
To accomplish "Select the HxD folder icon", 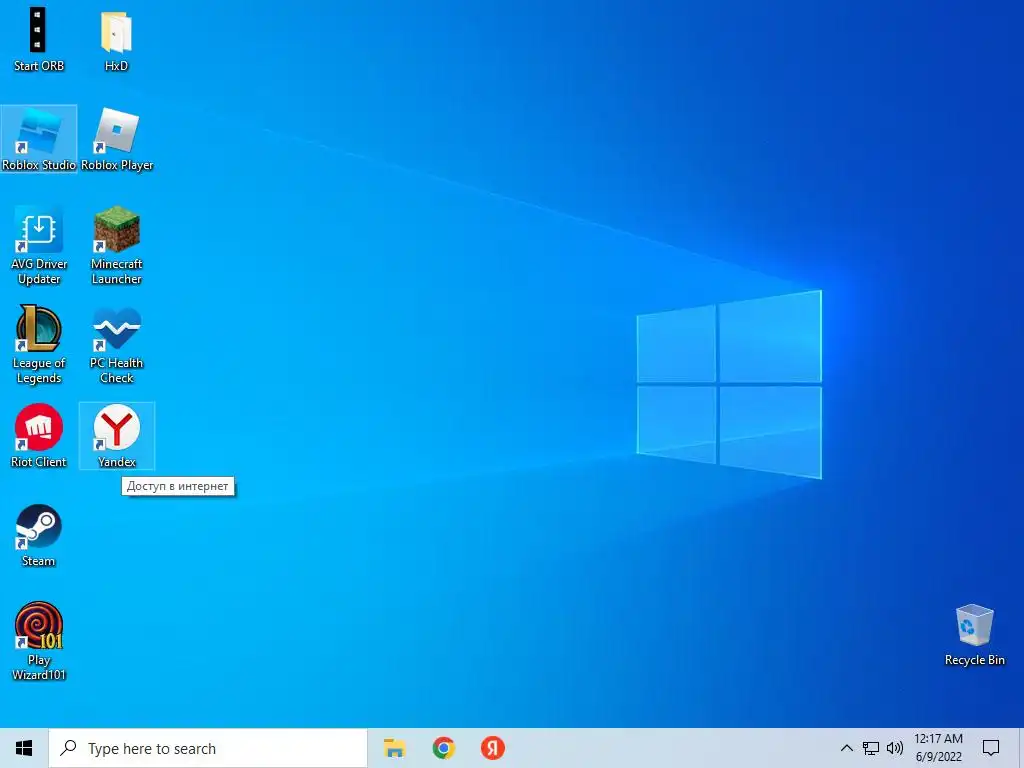I will [x=116, y=39].
